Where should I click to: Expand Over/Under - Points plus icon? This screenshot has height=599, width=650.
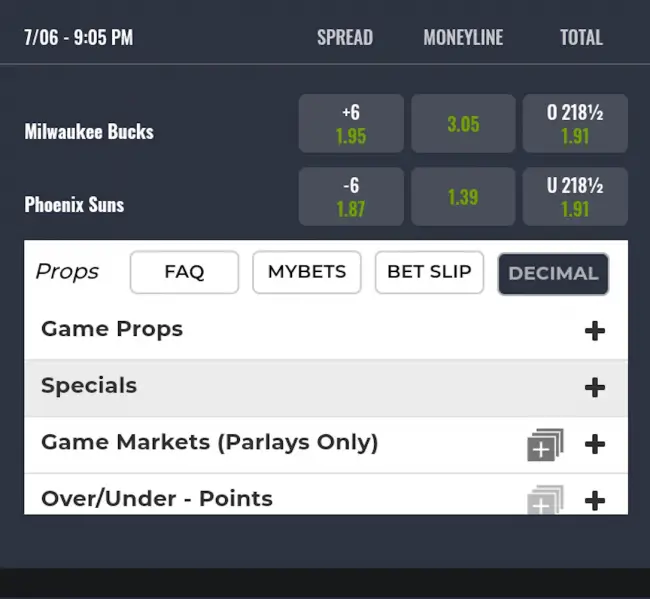click(595, 500)
